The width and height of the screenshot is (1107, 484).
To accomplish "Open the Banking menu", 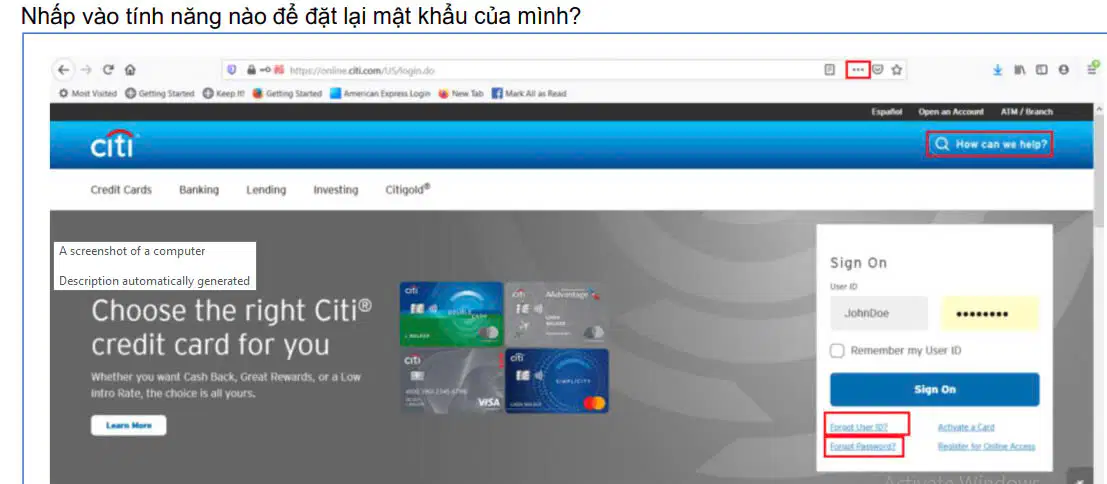I will [199, 190].
